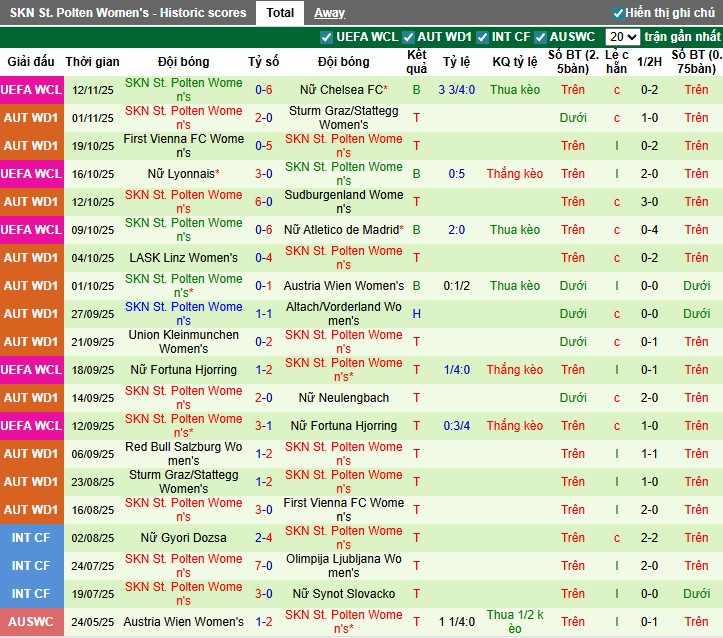Open the 20 recent matches dropdown
This screenshot has height=638, width=723.
pyautogui.click(x=622, y=37)
